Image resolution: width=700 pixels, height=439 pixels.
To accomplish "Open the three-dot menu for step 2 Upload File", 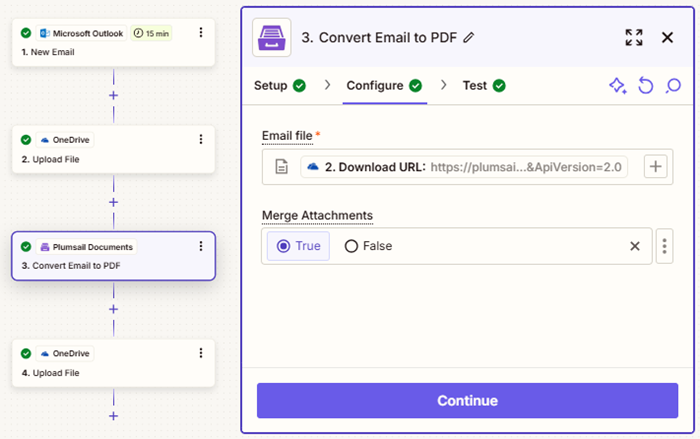I will click(201, 139).
